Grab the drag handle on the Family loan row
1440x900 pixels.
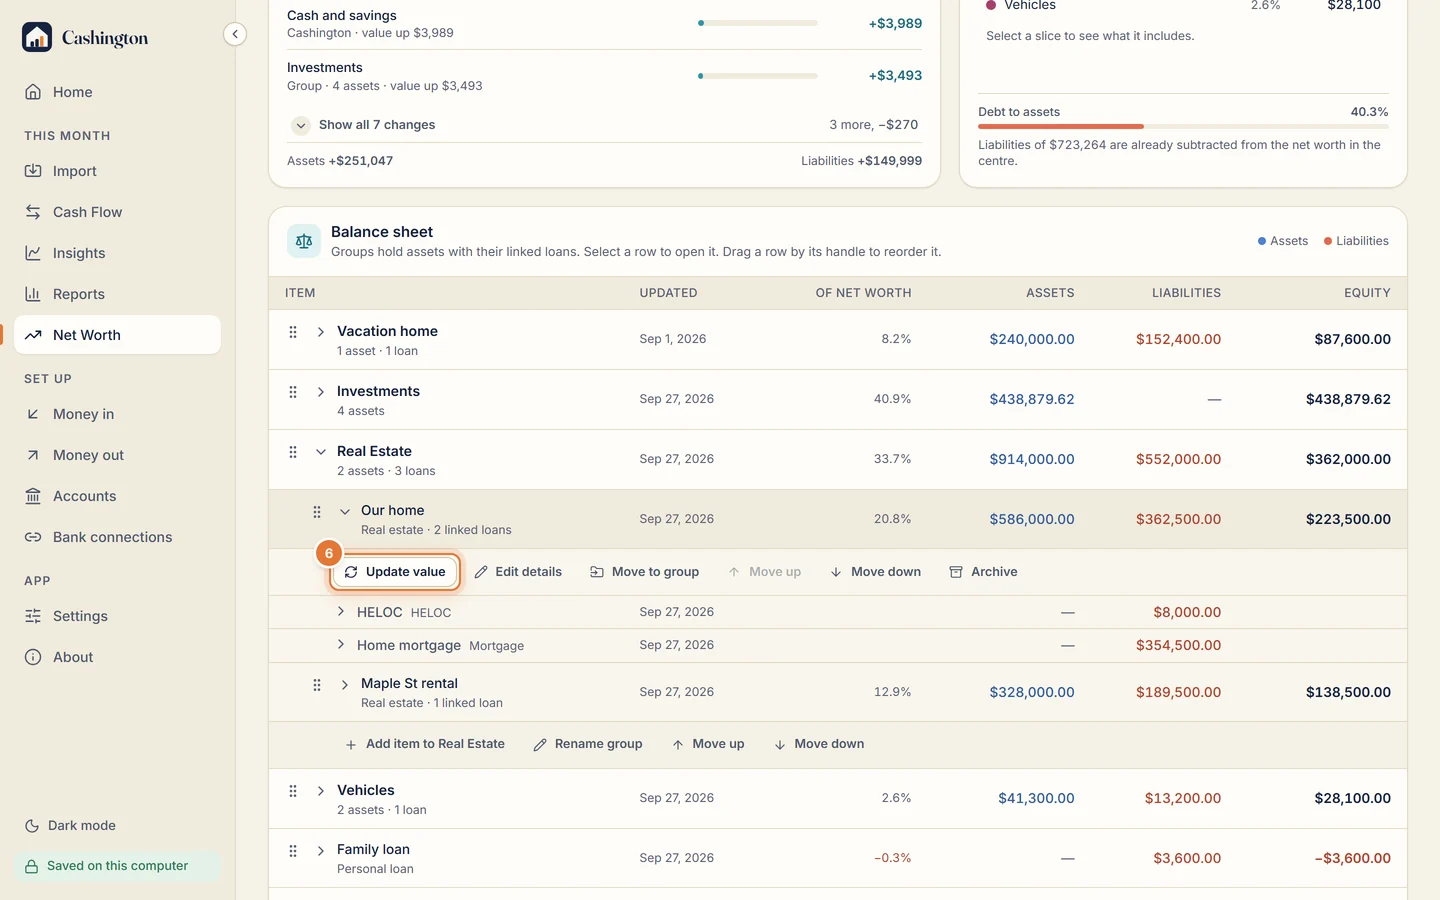pos(293,851)
